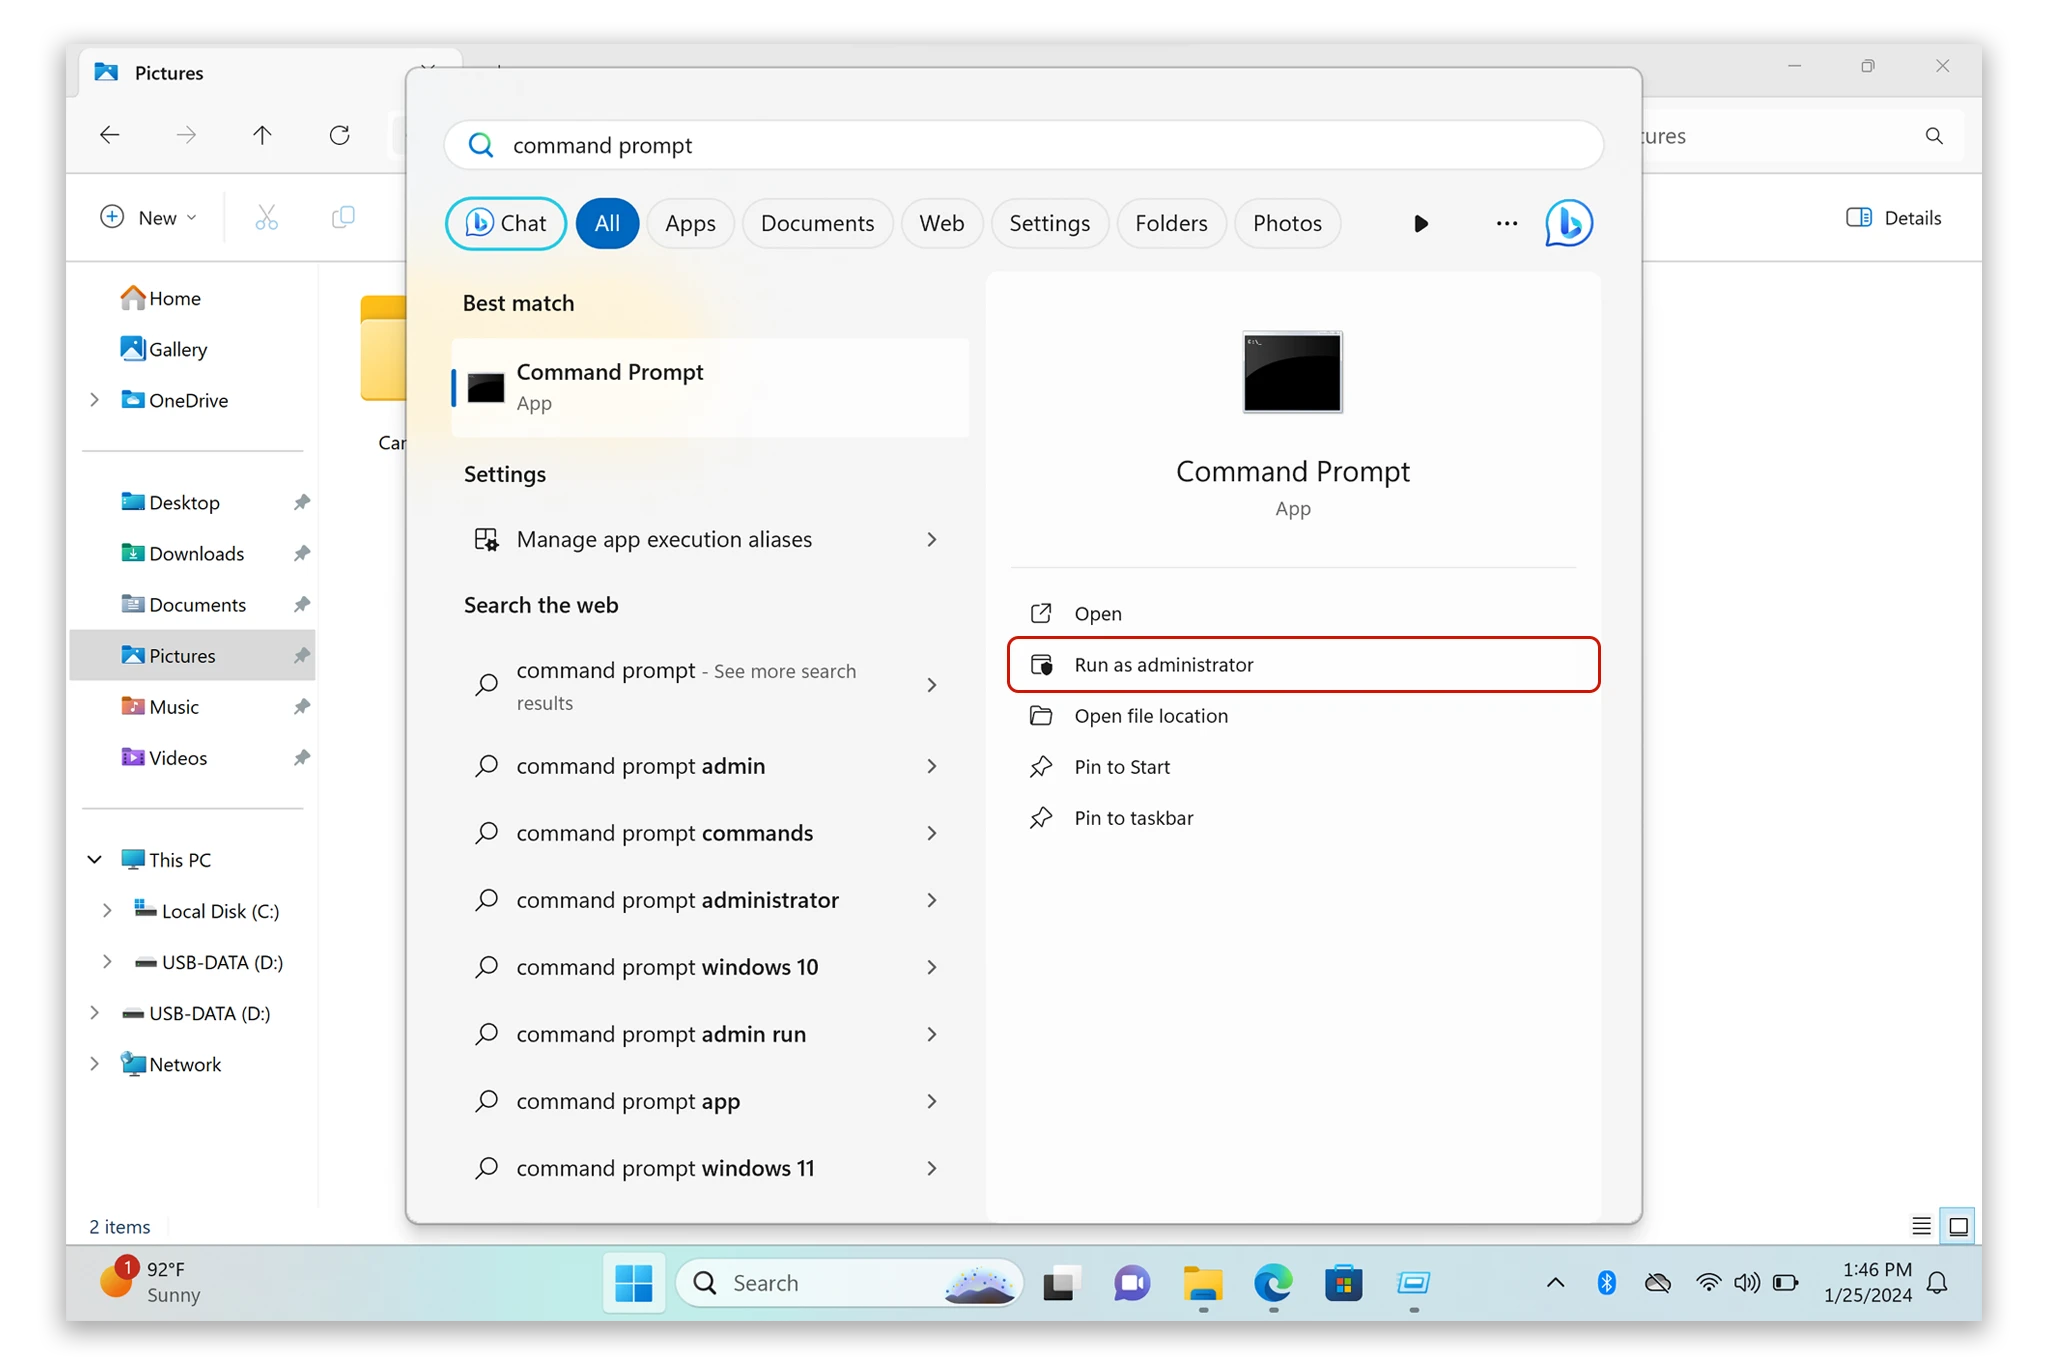Refresh the Pictures folder view

click(x=340, y=134)
